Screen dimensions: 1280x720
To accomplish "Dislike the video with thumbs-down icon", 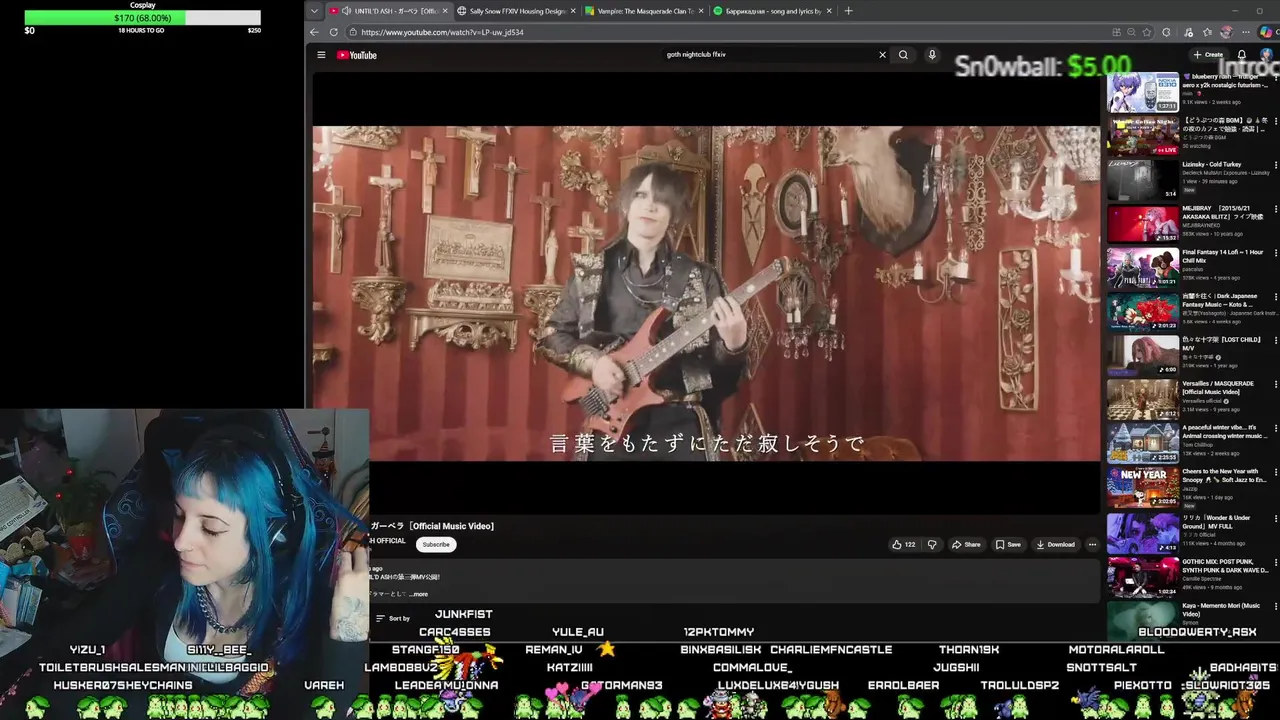I will (x=932, y=545).
